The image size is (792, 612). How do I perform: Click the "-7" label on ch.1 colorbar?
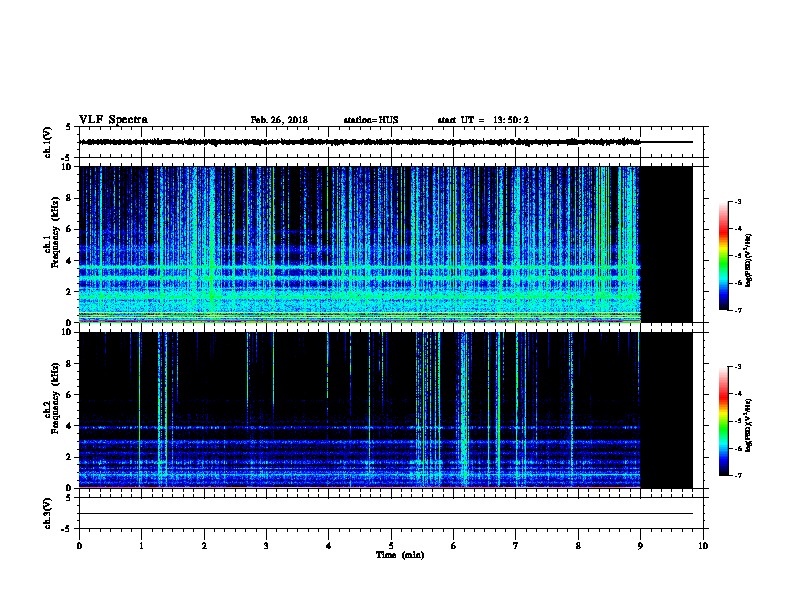tap(737, 310)
